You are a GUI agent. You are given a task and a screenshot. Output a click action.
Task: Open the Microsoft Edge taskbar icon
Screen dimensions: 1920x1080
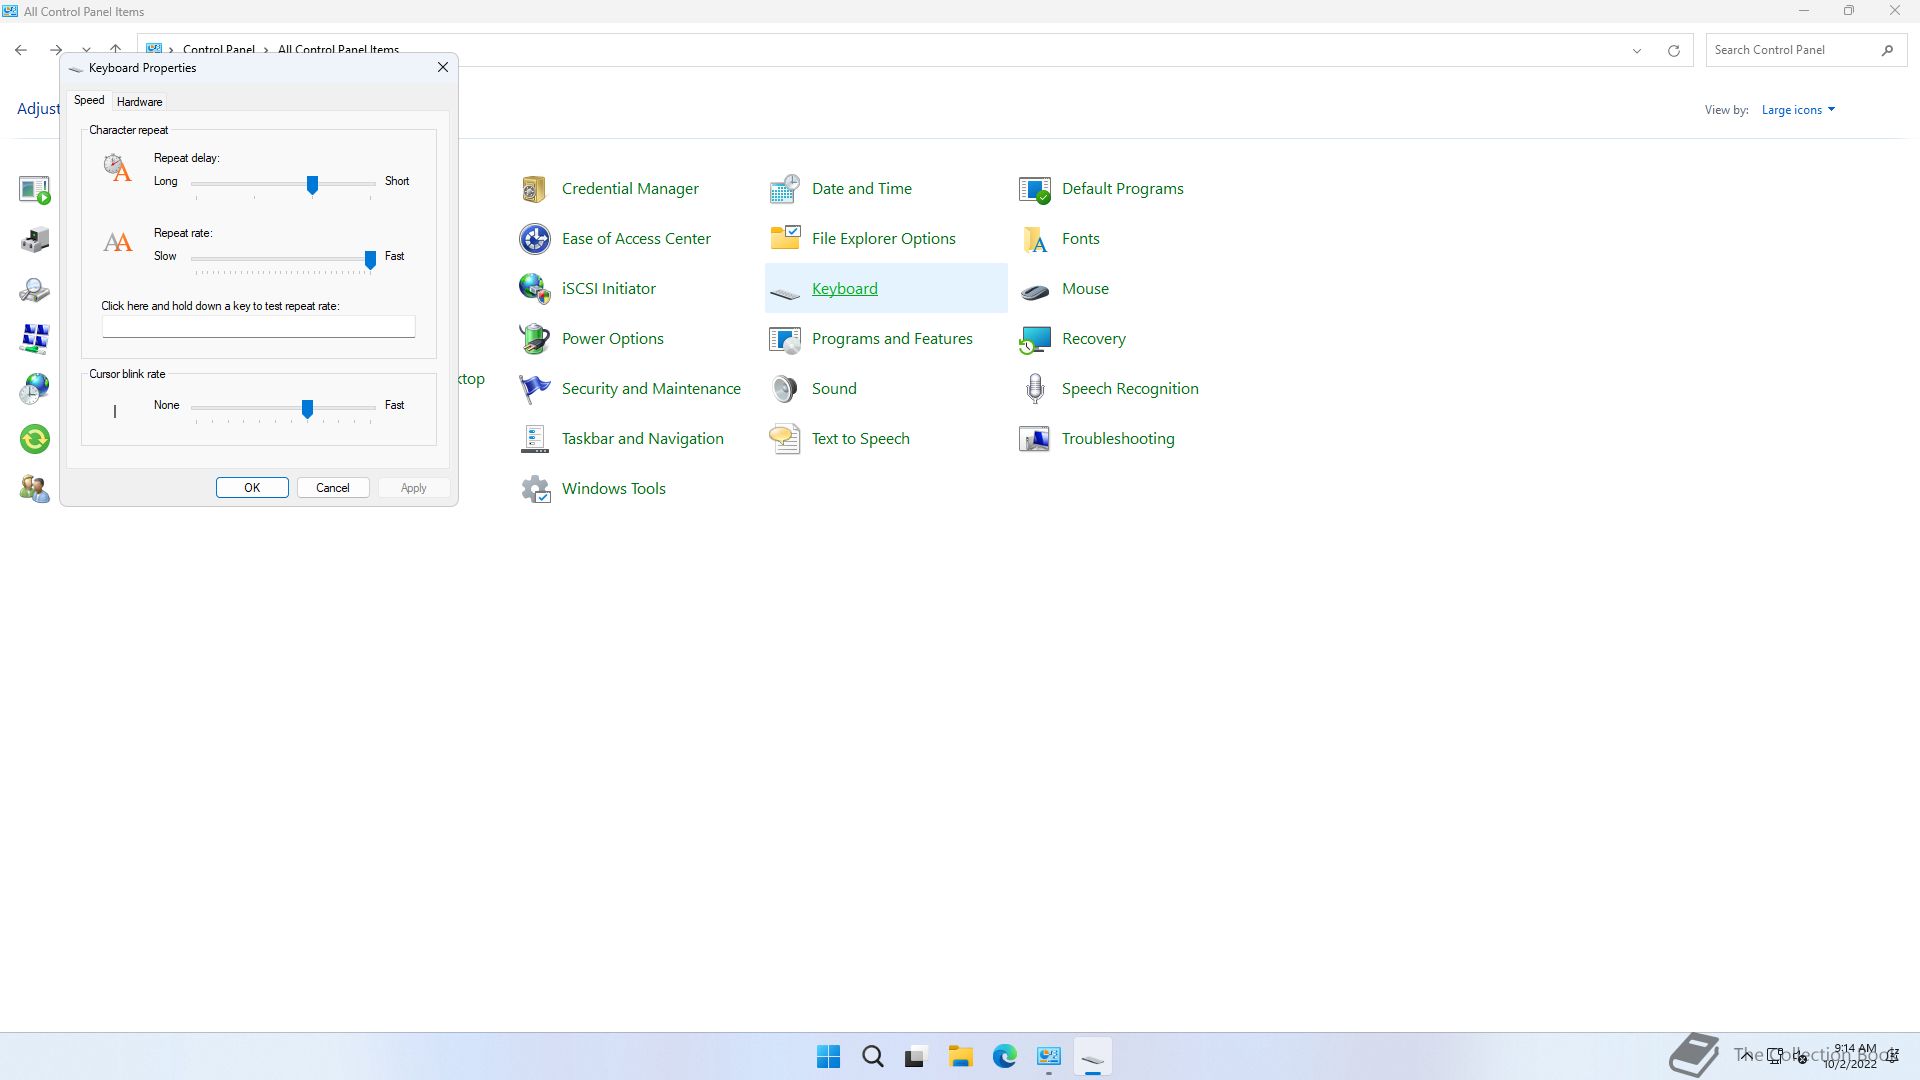pos(1004,1057)
